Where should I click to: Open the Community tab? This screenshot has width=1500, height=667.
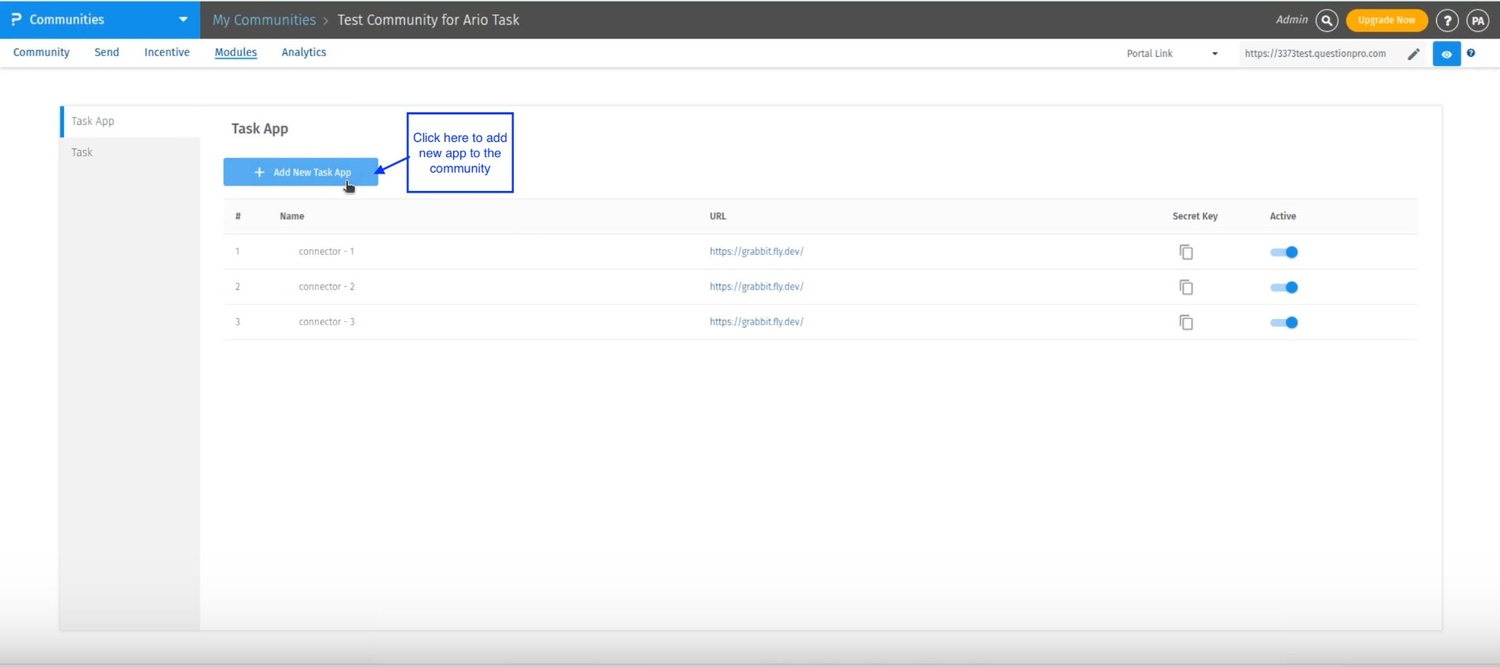pyautogui.click(x=41, y=52)
